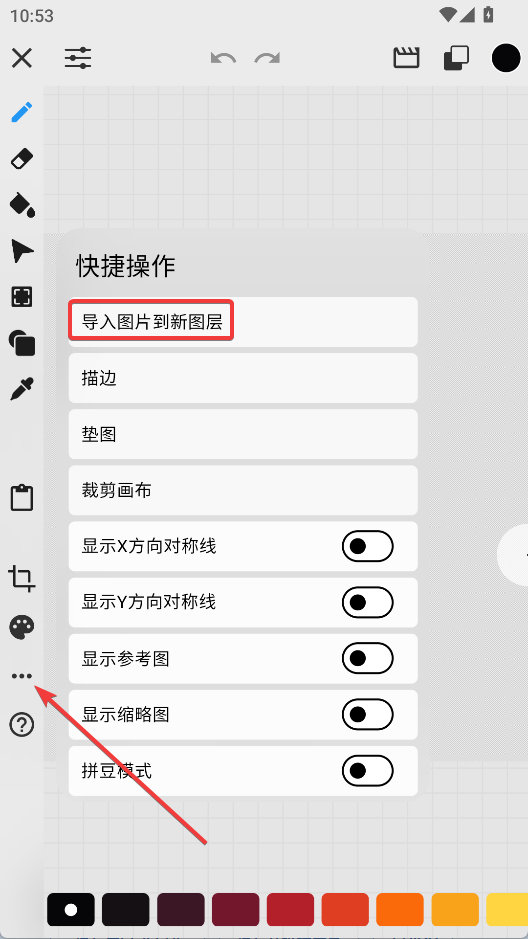
Task: Choose 描边 in quick actions
Action: tap(243, 378)
